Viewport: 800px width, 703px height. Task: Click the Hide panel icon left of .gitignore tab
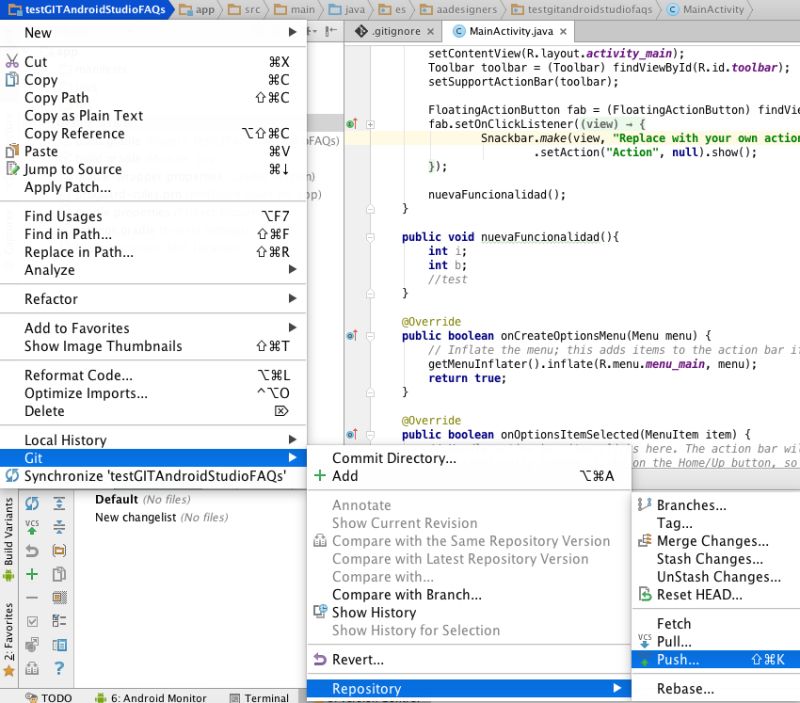coord(331,32)
